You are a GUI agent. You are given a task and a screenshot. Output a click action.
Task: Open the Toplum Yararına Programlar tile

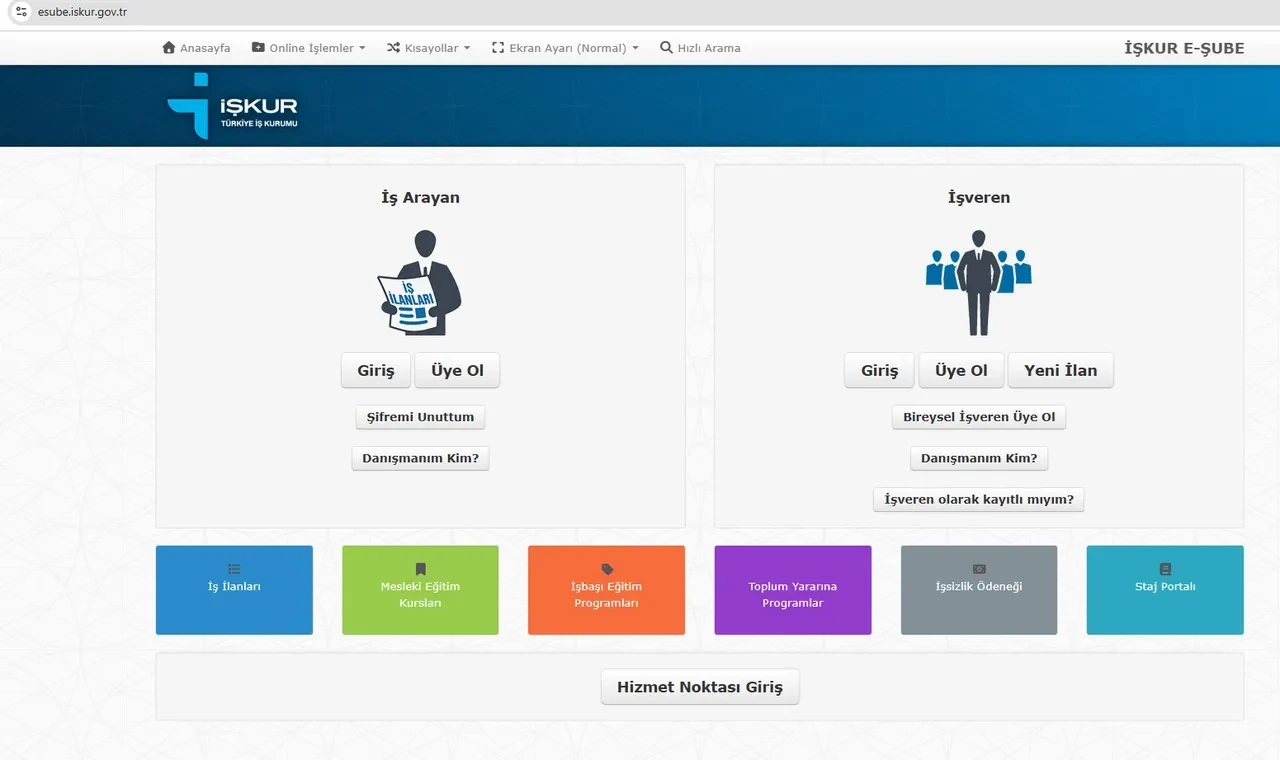coord(793,590)
